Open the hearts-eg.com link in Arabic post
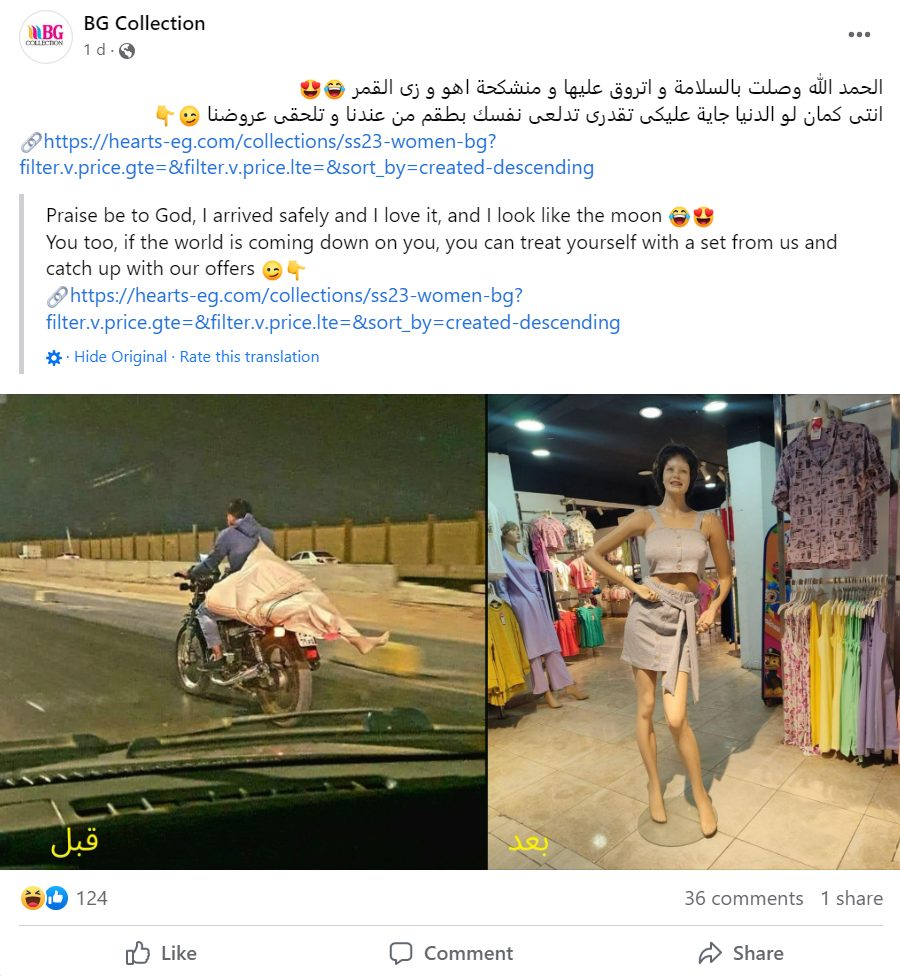The width and height of the screenshot is (900, 976). (x=307, y=154)
